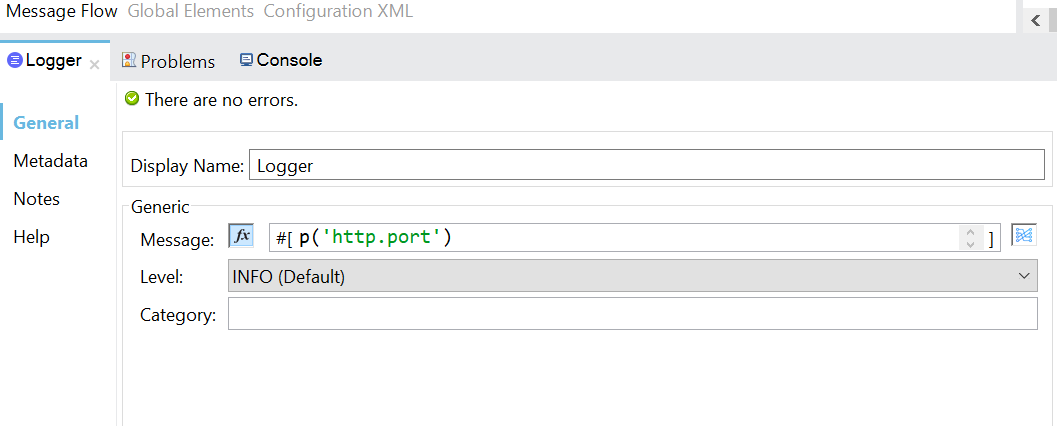Viewport: 1057px width, 426px height.
Task: Open the Metadata section
Action: click(x=50, y=161)
